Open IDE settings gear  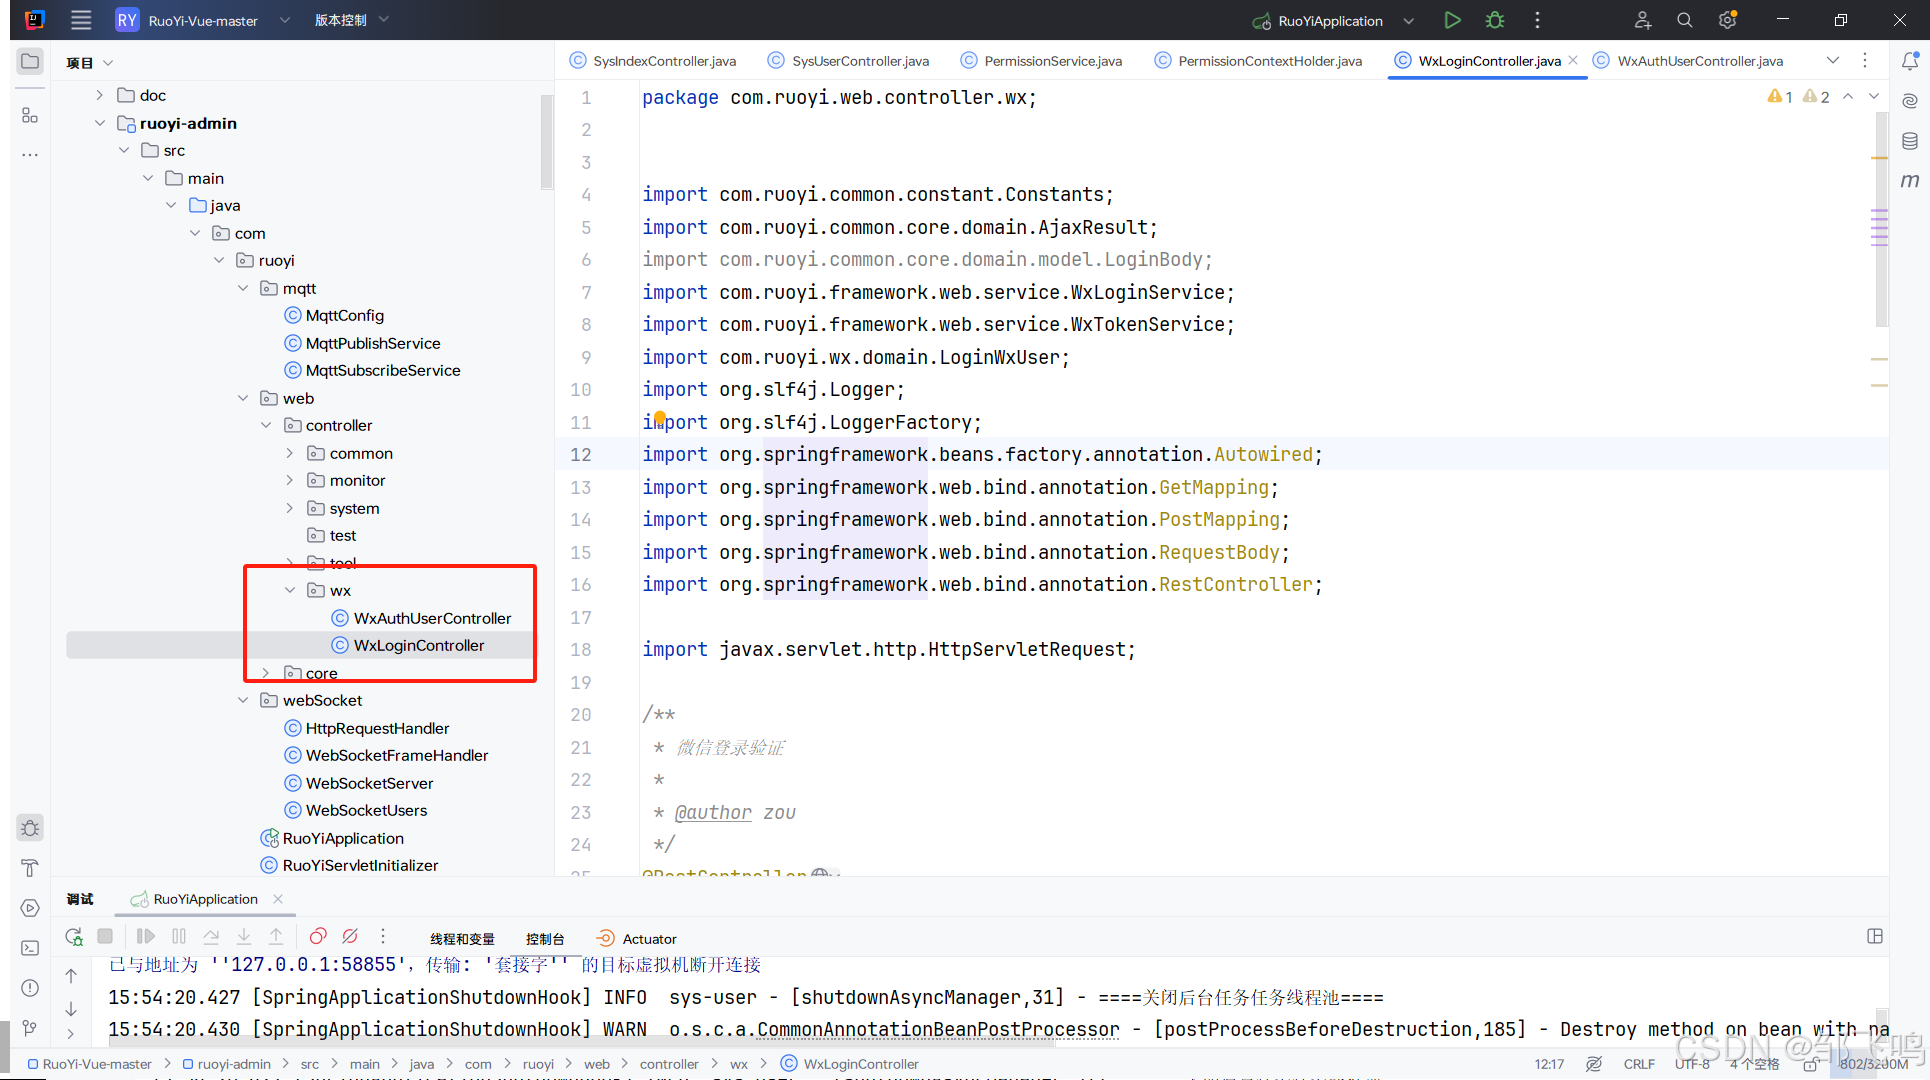click(x=1727, y=20)
